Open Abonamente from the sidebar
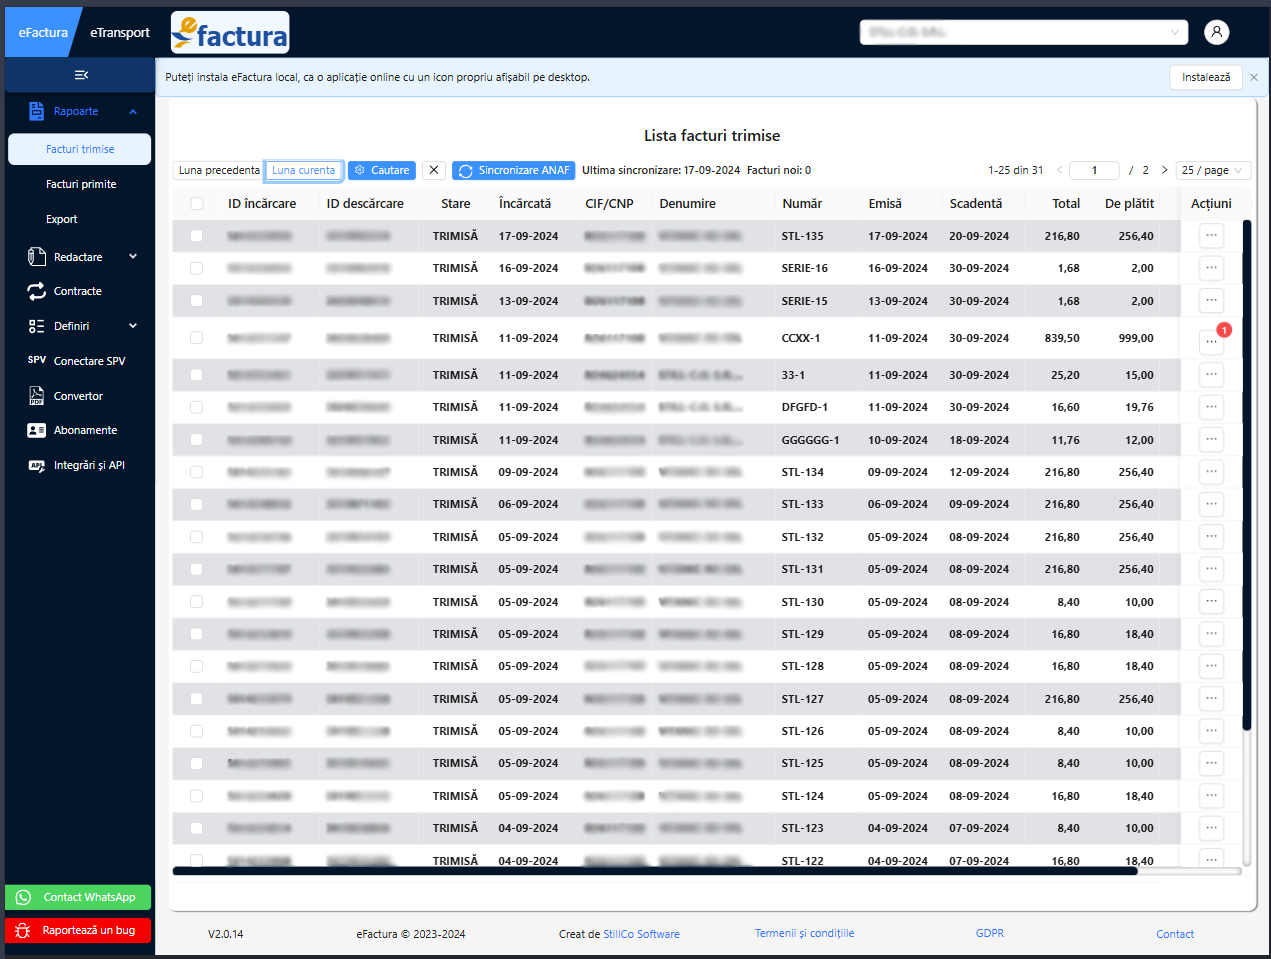Screen dimensions: 1271x959 85,430
